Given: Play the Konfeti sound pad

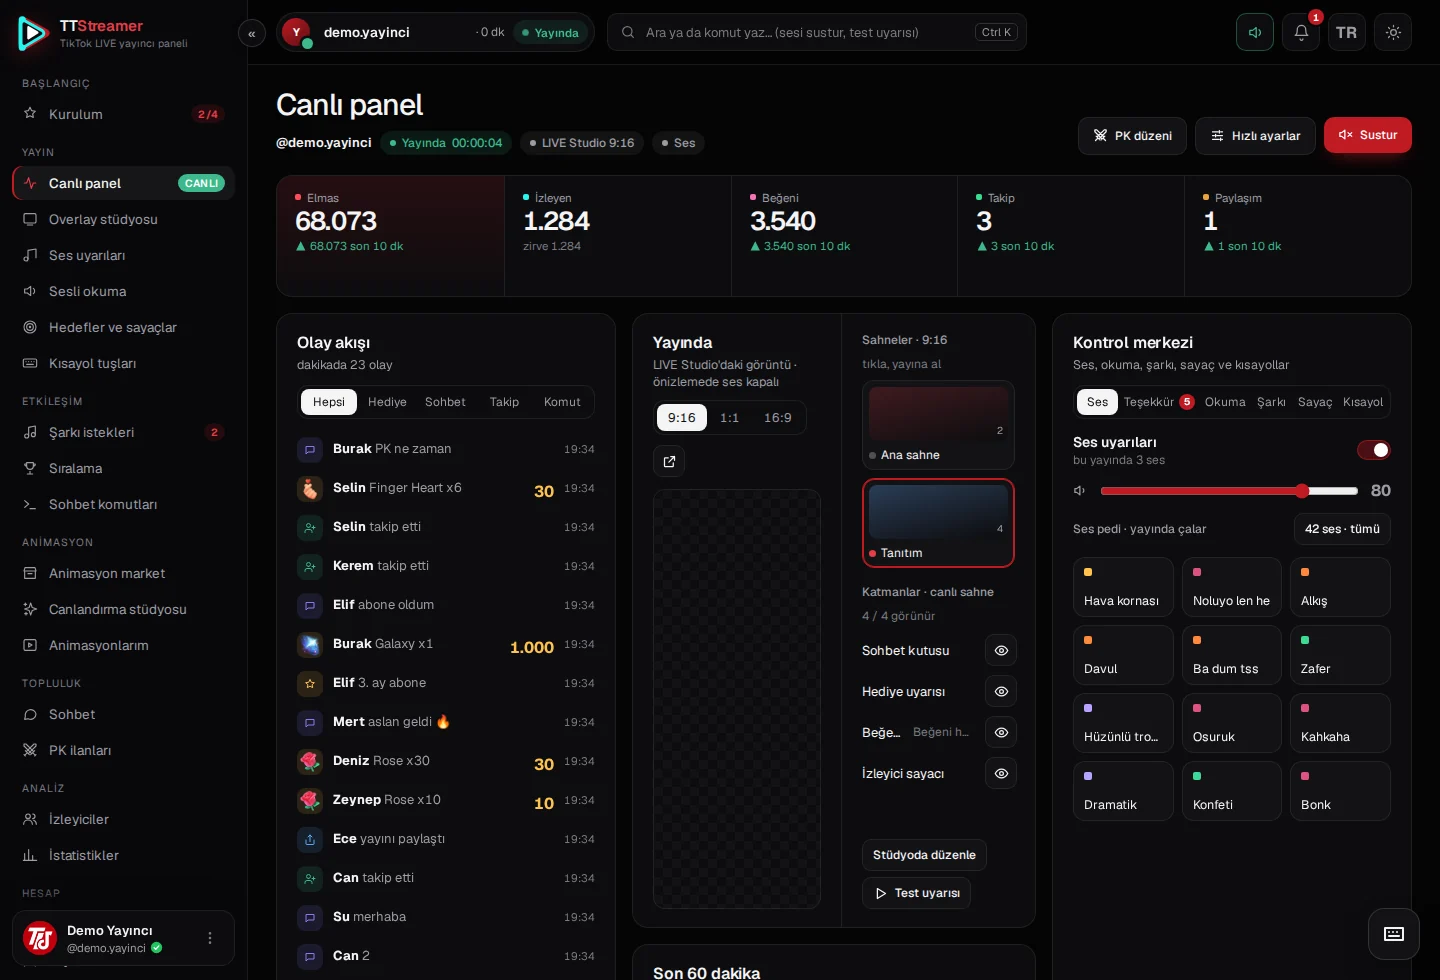Looking at the screenshot, I should [x=1232, y=791].
